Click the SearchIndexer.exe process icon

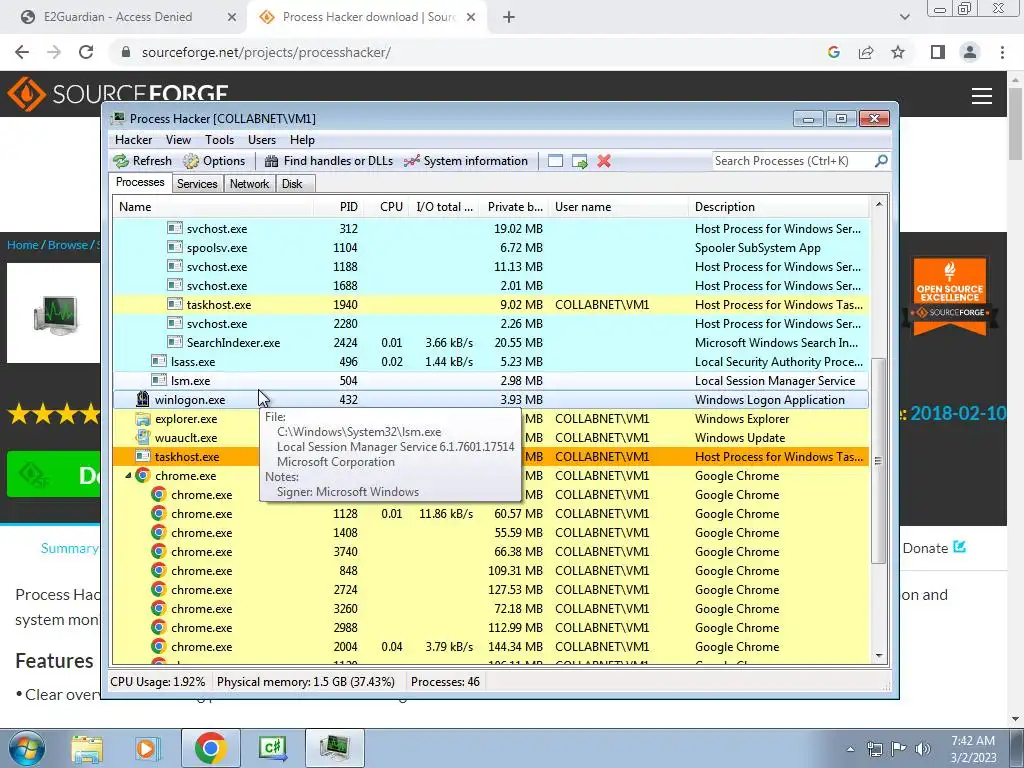[174, 342]
